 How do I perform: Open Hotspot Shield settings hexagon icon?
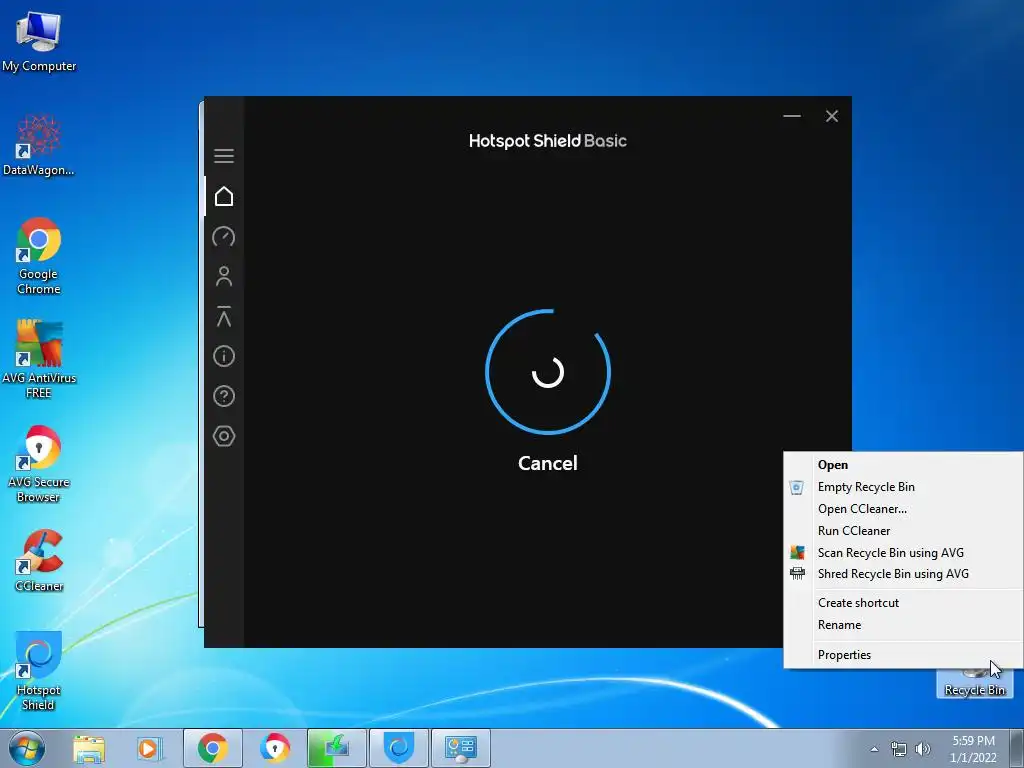tap(224, 436)
